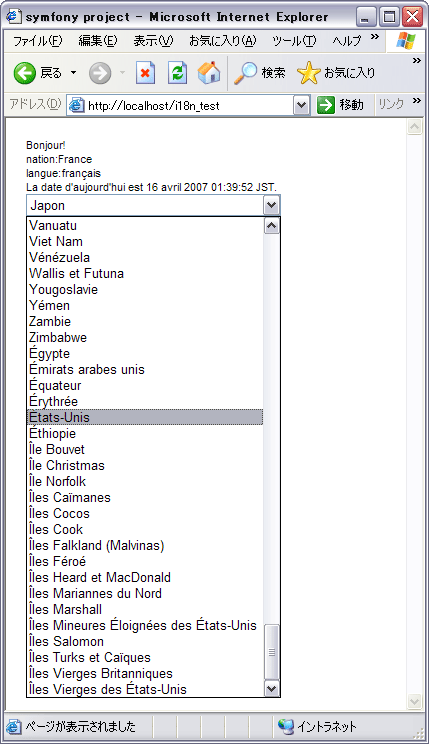Expand the リンク links toolbar chevron
The width and height of the screenshot is (429, 744).
click(417, 101)
